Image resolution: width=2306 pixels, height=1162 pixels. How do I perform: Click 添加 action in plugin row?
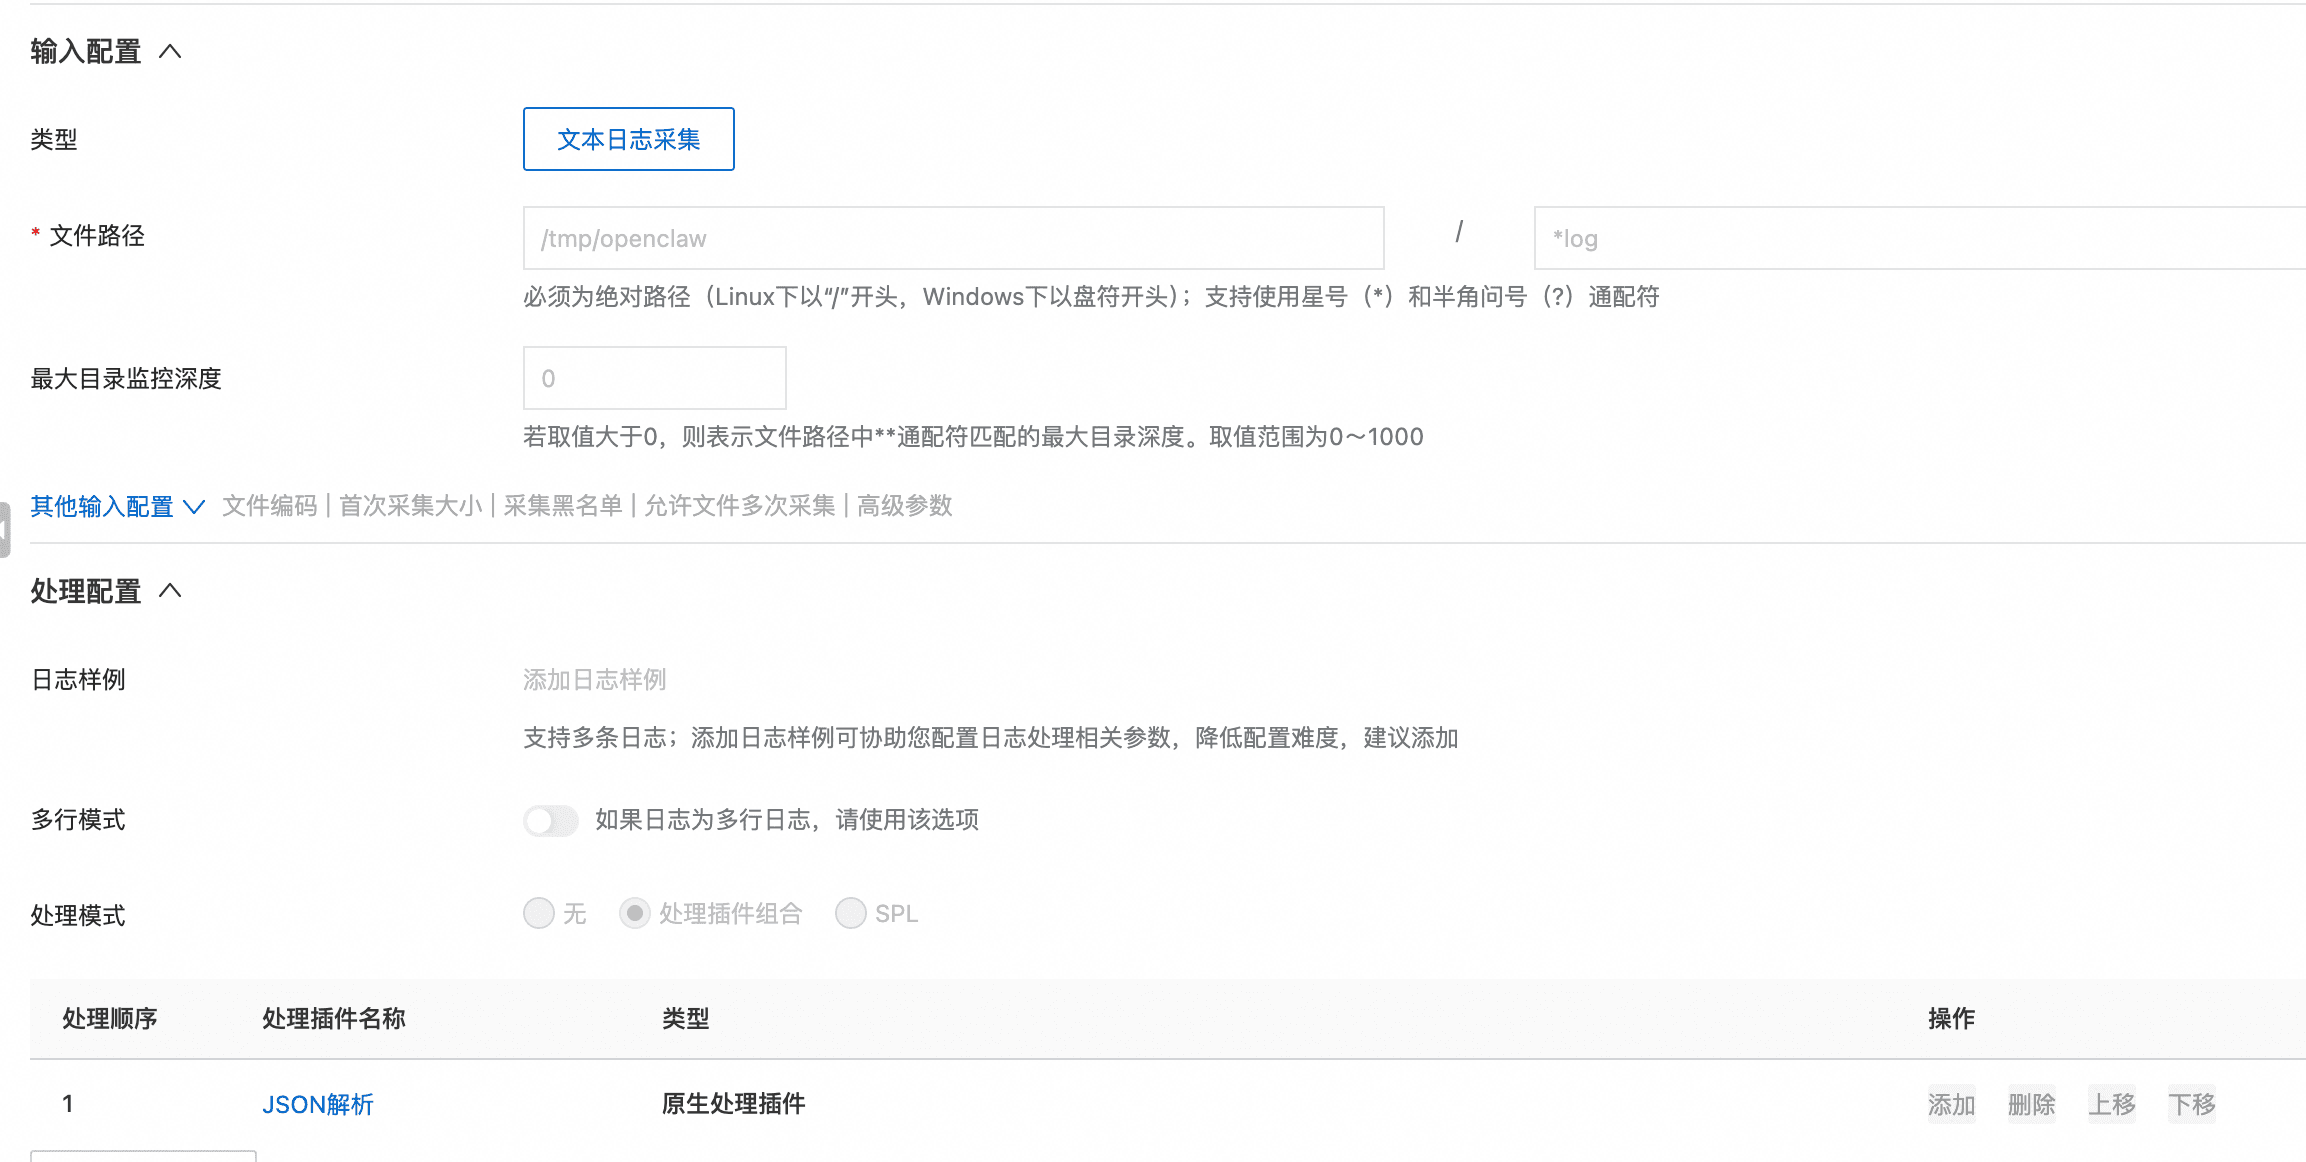[1951, 1104]
